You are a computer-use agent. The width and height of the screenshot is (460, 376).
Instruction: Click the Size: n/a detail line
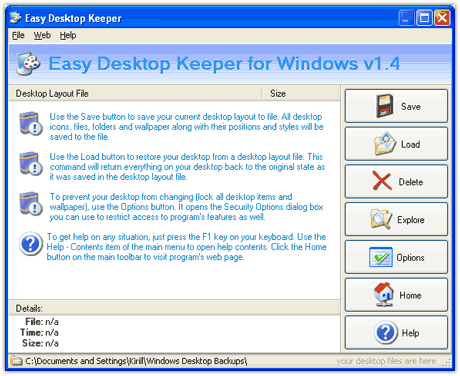(40, 343)
